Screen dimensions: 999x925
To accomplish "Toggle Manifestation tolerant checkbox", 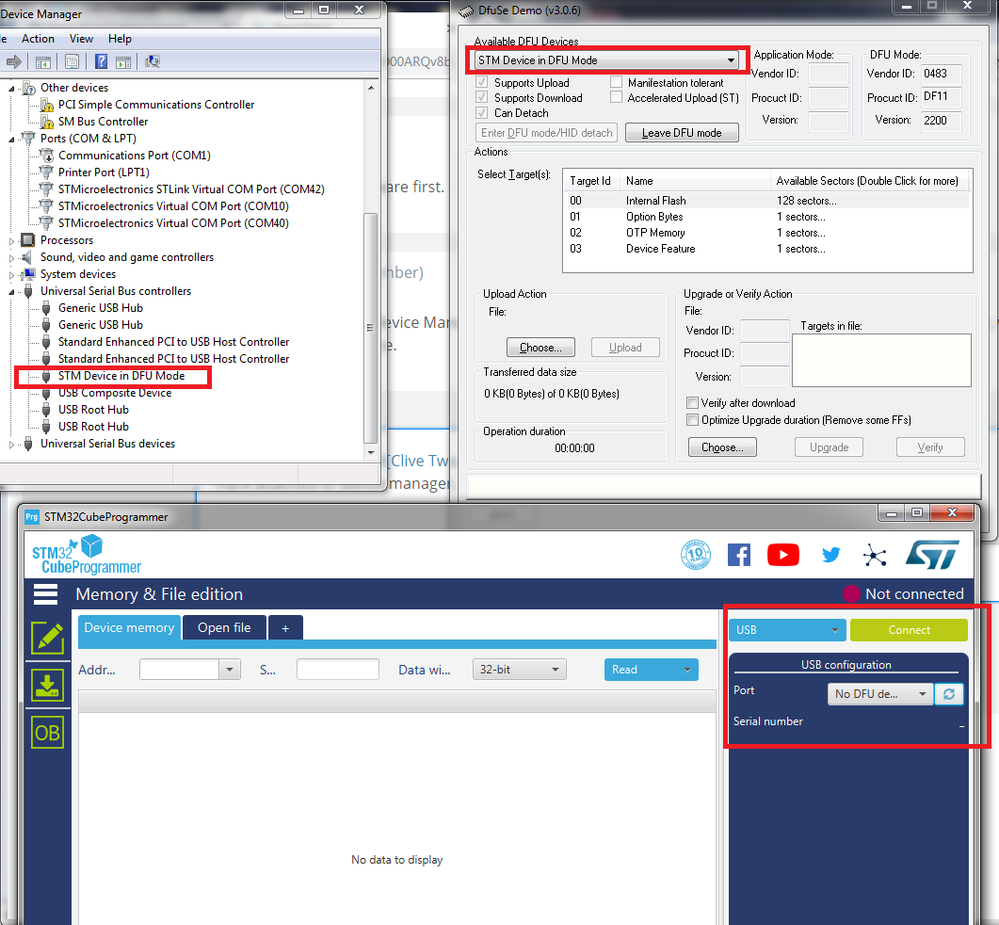I will [616, 82].
